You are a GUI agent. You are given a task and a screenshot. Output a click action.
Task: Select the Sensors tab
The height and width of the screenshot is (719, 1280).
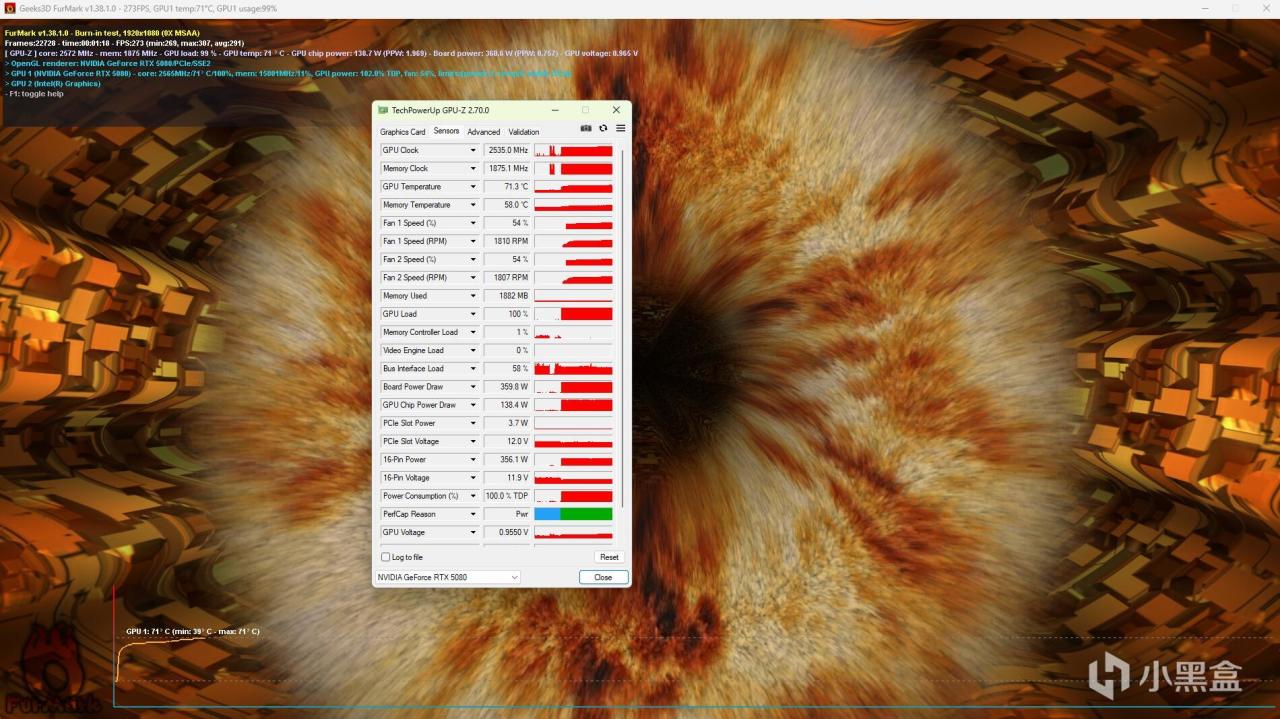tap(446, 131)
